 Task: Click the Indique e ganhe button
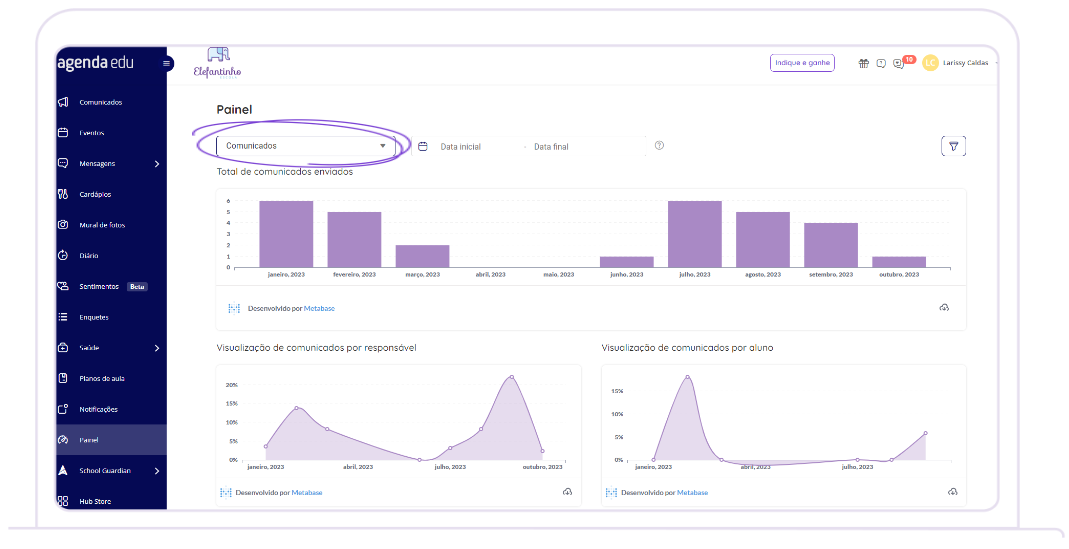point(802,63)
